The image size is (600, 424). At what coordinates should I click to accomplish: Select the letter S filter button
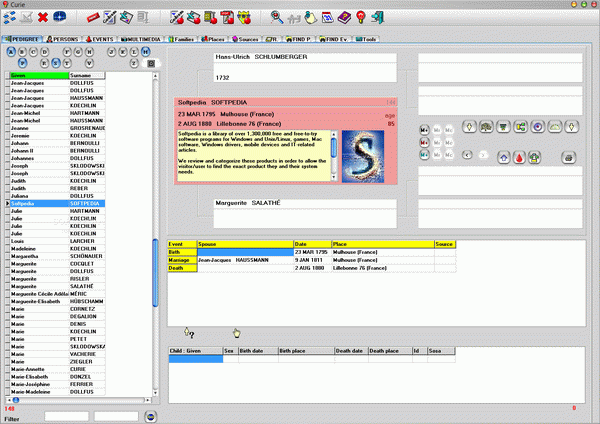click(56, 63)
